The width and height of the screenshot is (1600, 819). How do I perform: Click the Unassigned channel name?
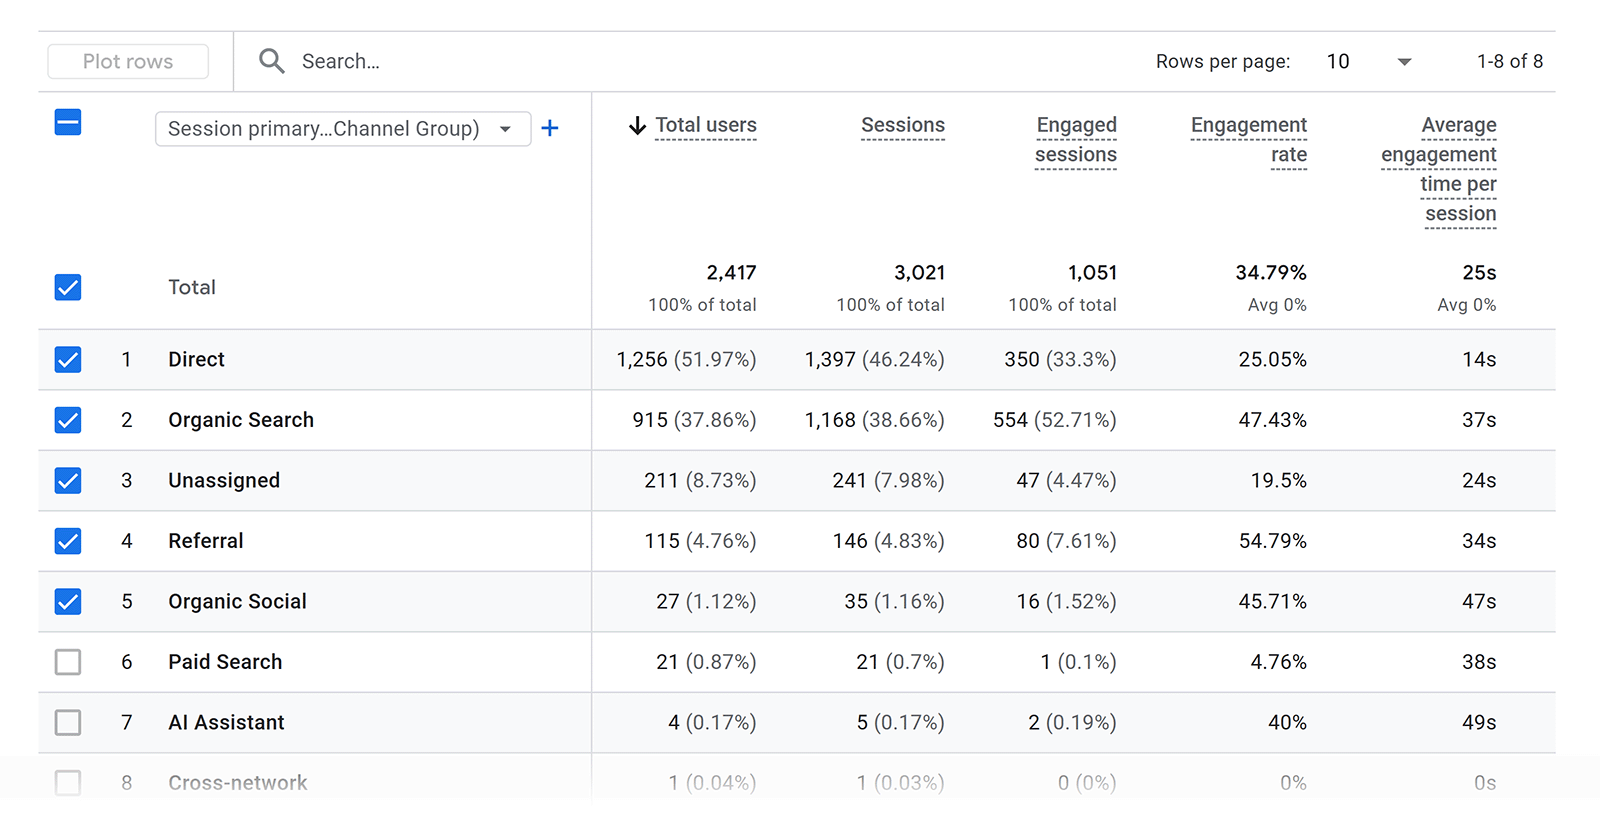pos(224,481)
